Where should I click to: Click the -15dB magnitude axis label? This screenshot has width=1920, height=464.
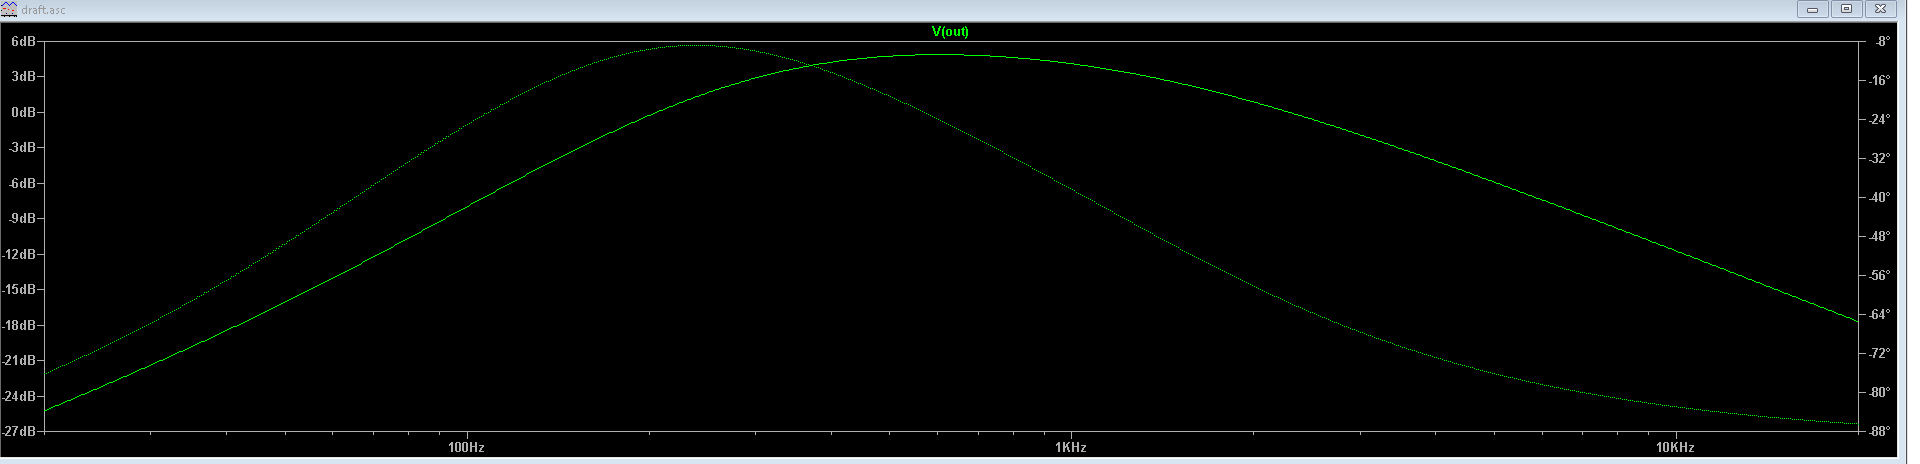[19, 290]
